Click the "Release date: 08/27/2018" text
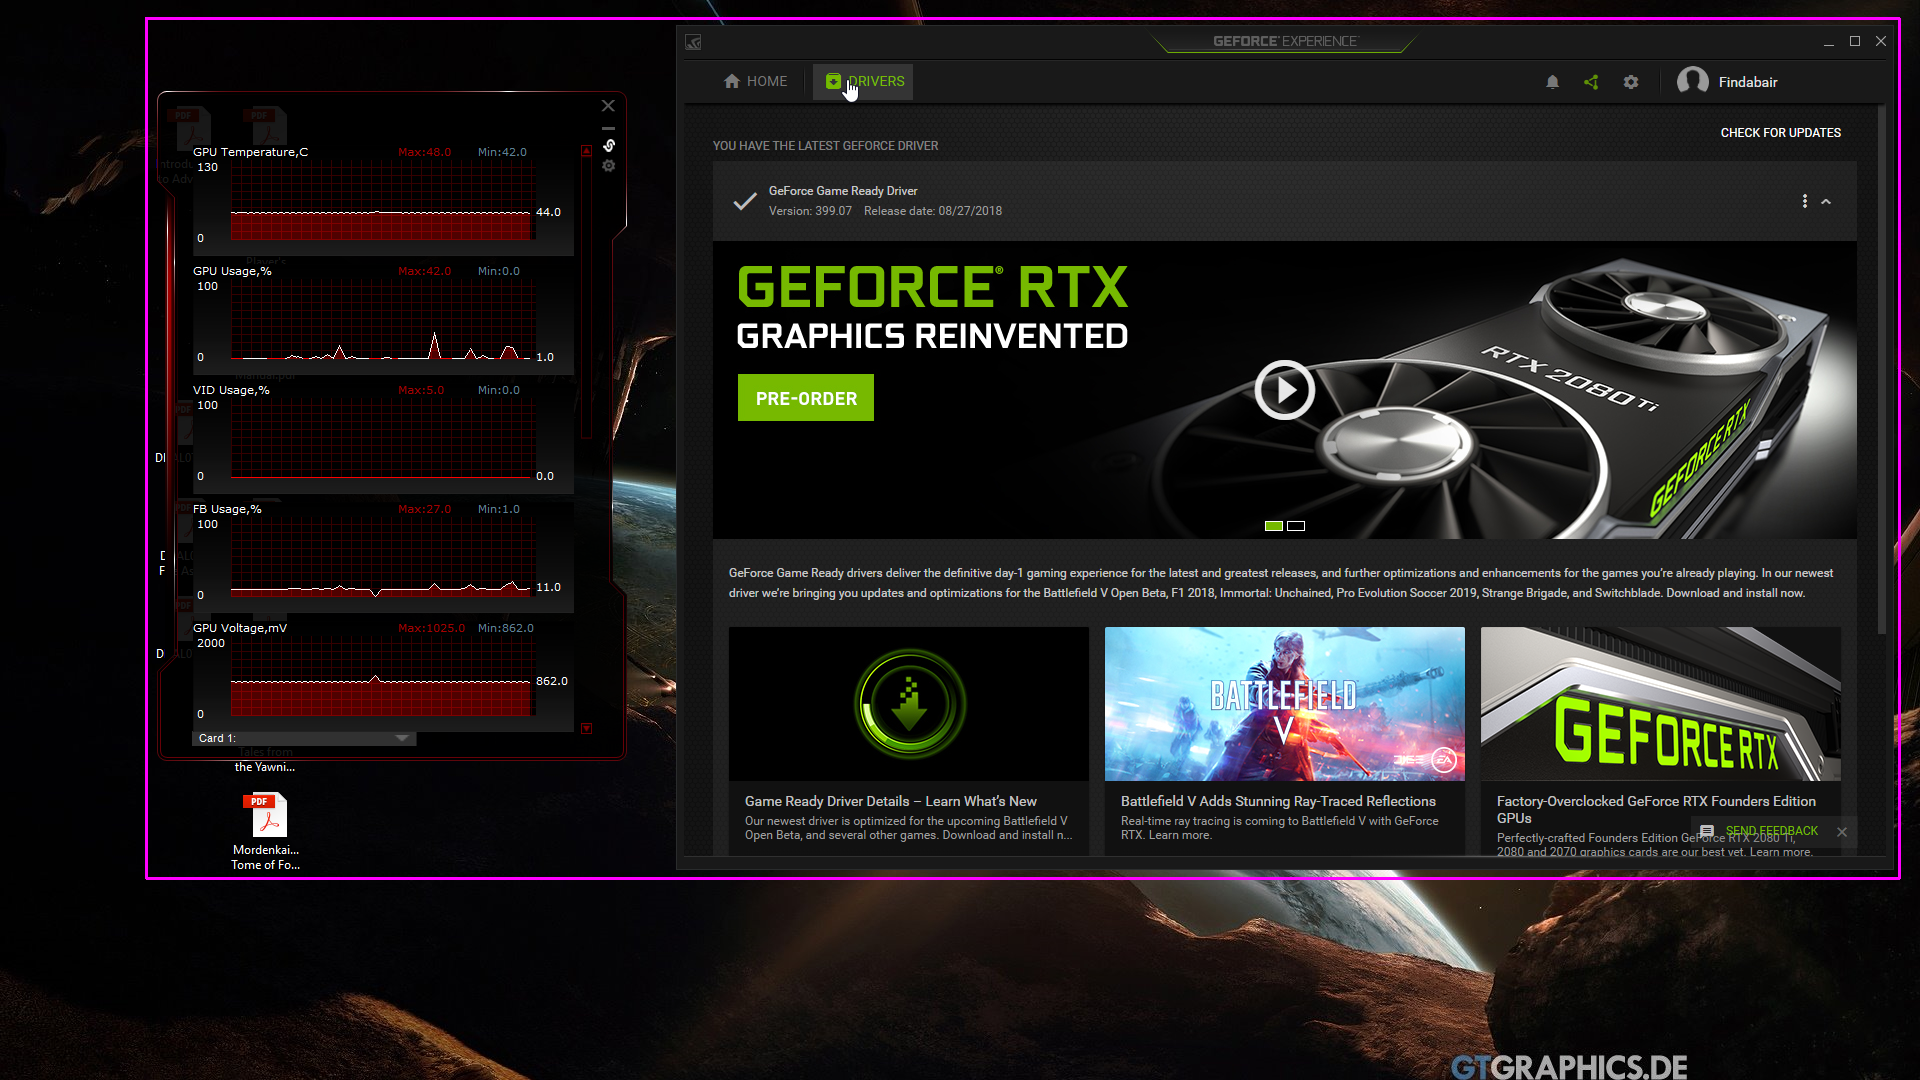Image resolution: width=1920 pixels, height=1080 pixels. (x=933, y=211)
